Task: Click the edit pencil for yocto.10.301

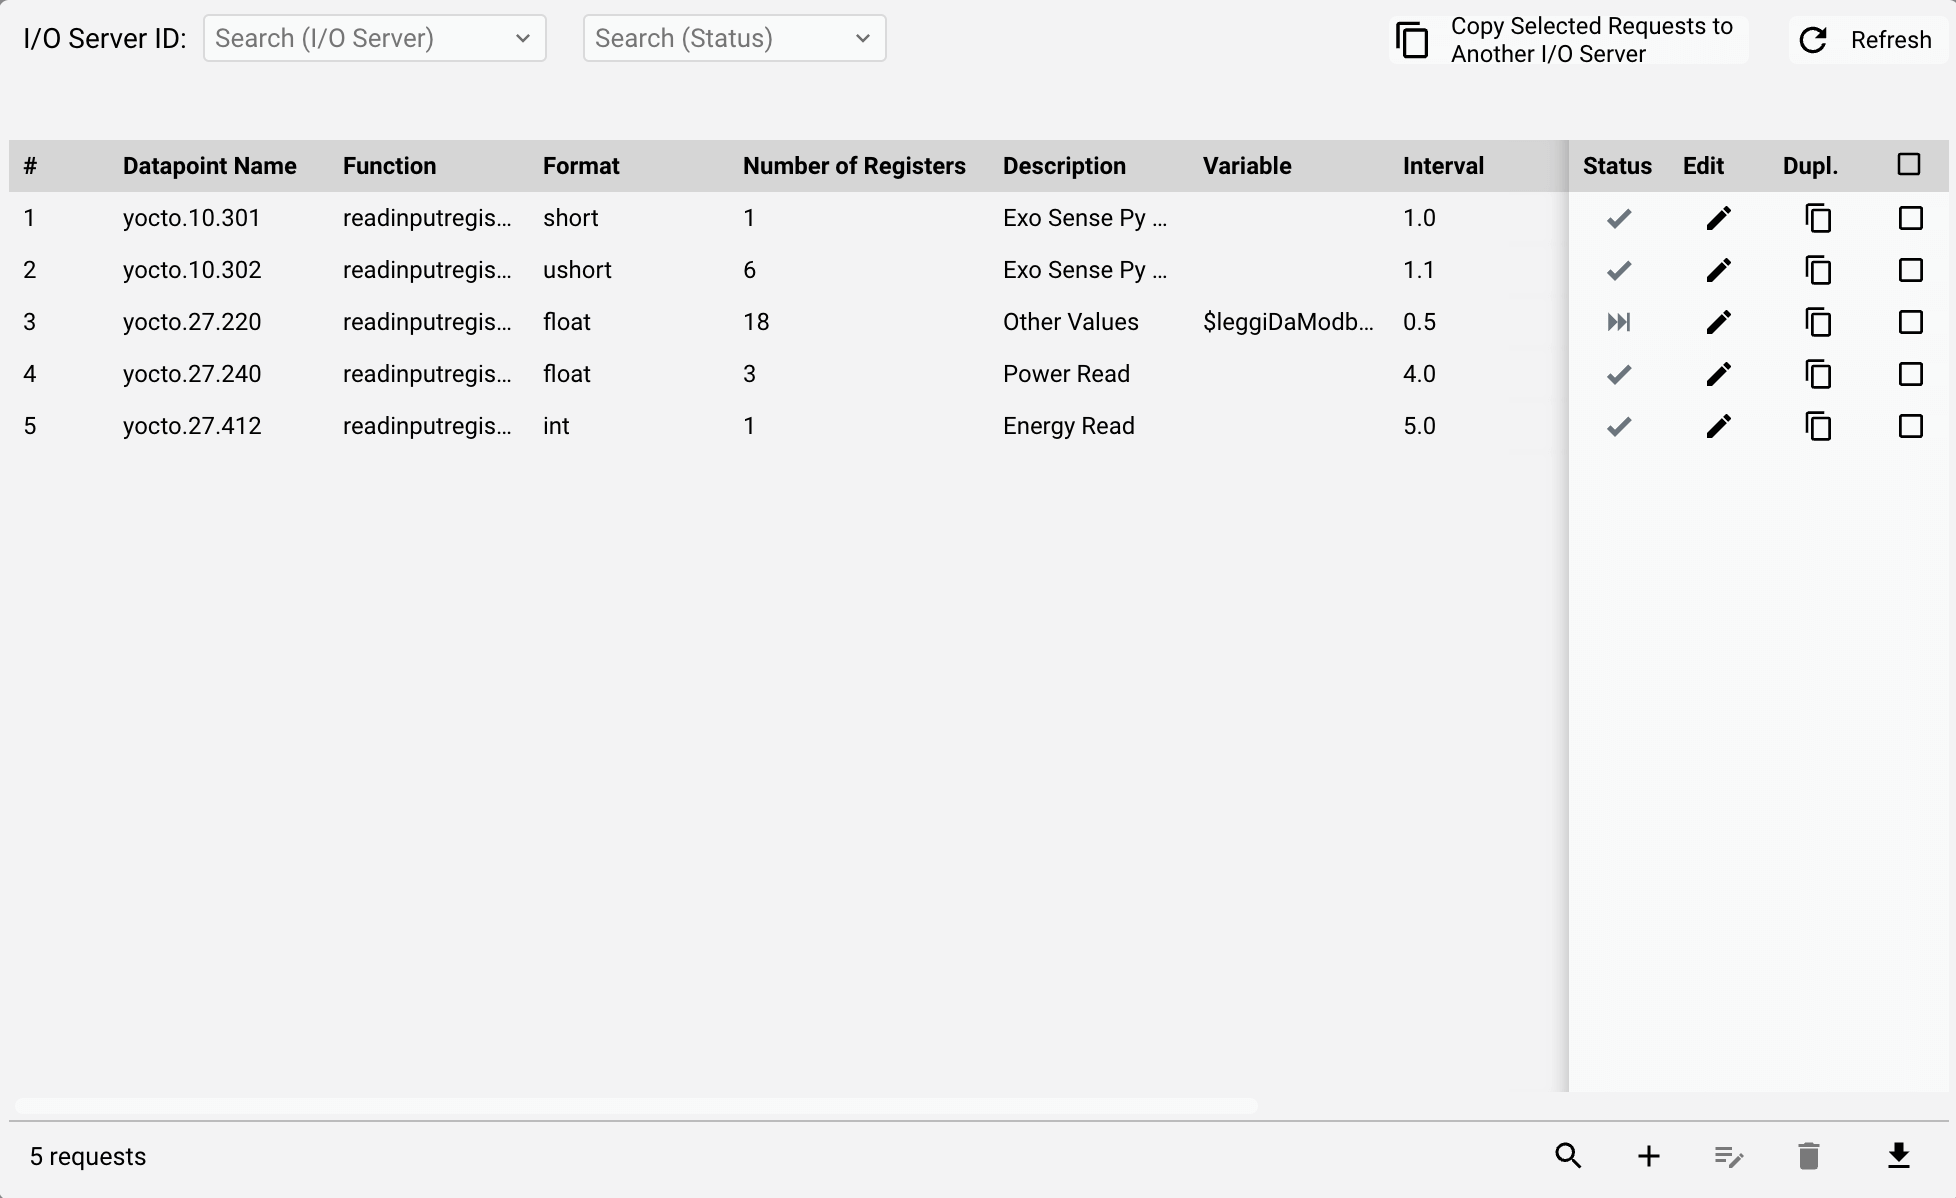Action: (1718, 218)
